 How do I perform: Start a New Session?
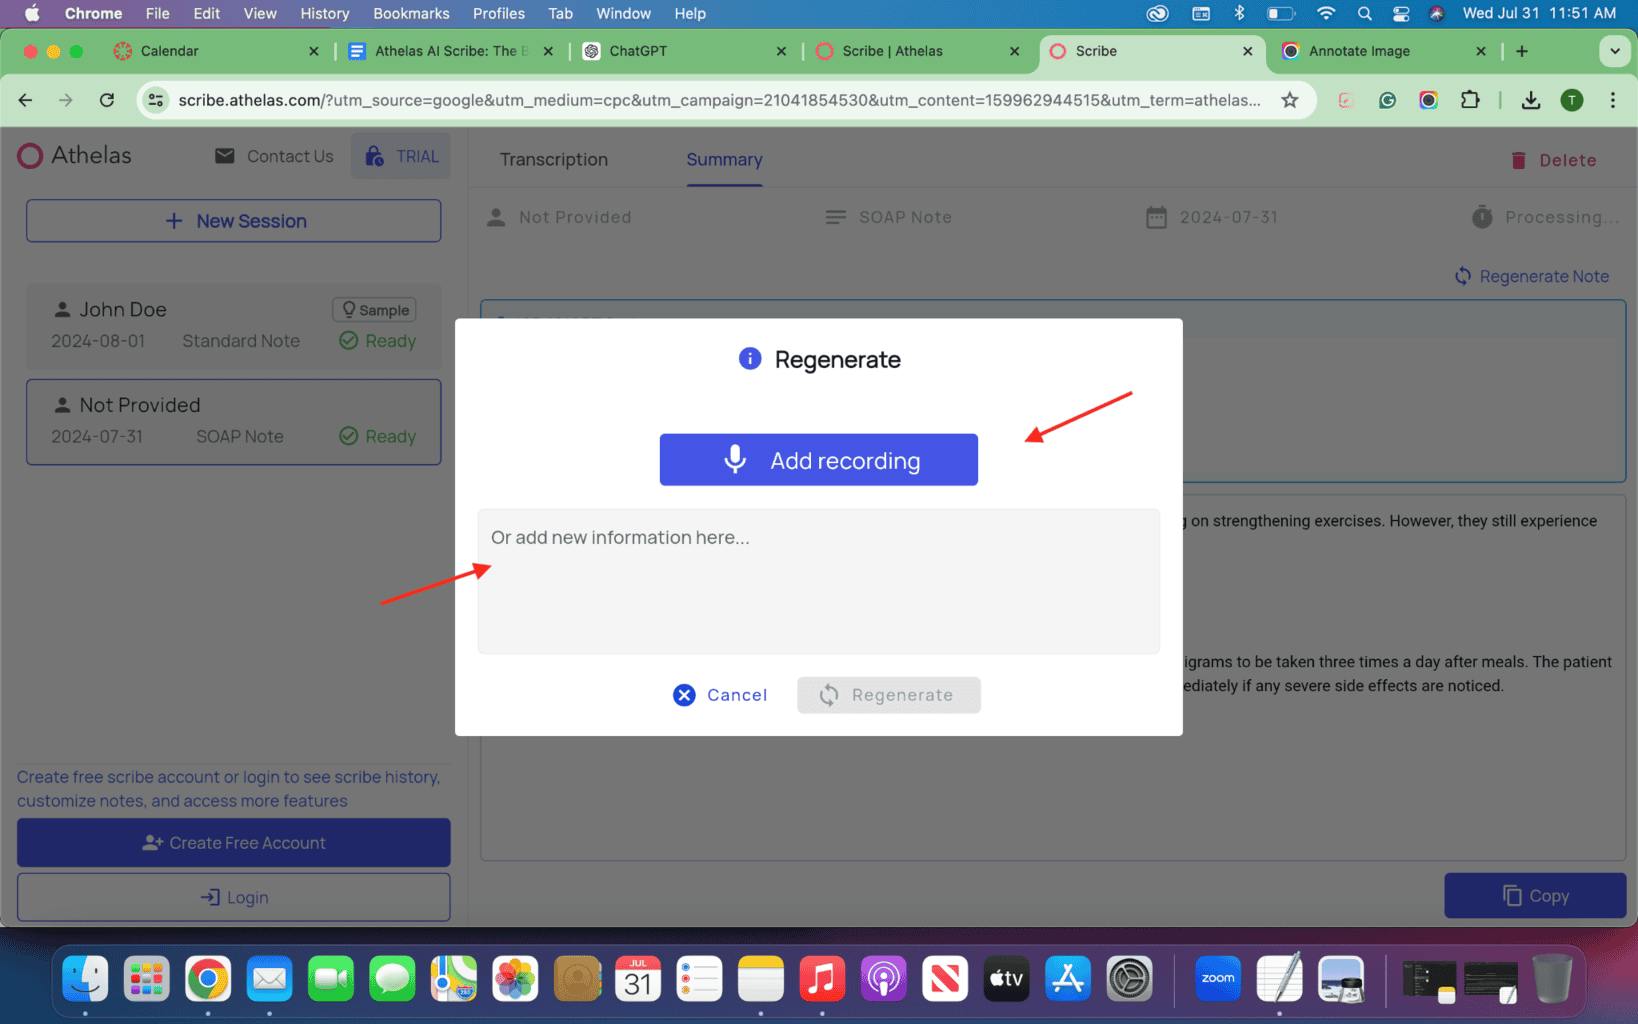[233, 221]
